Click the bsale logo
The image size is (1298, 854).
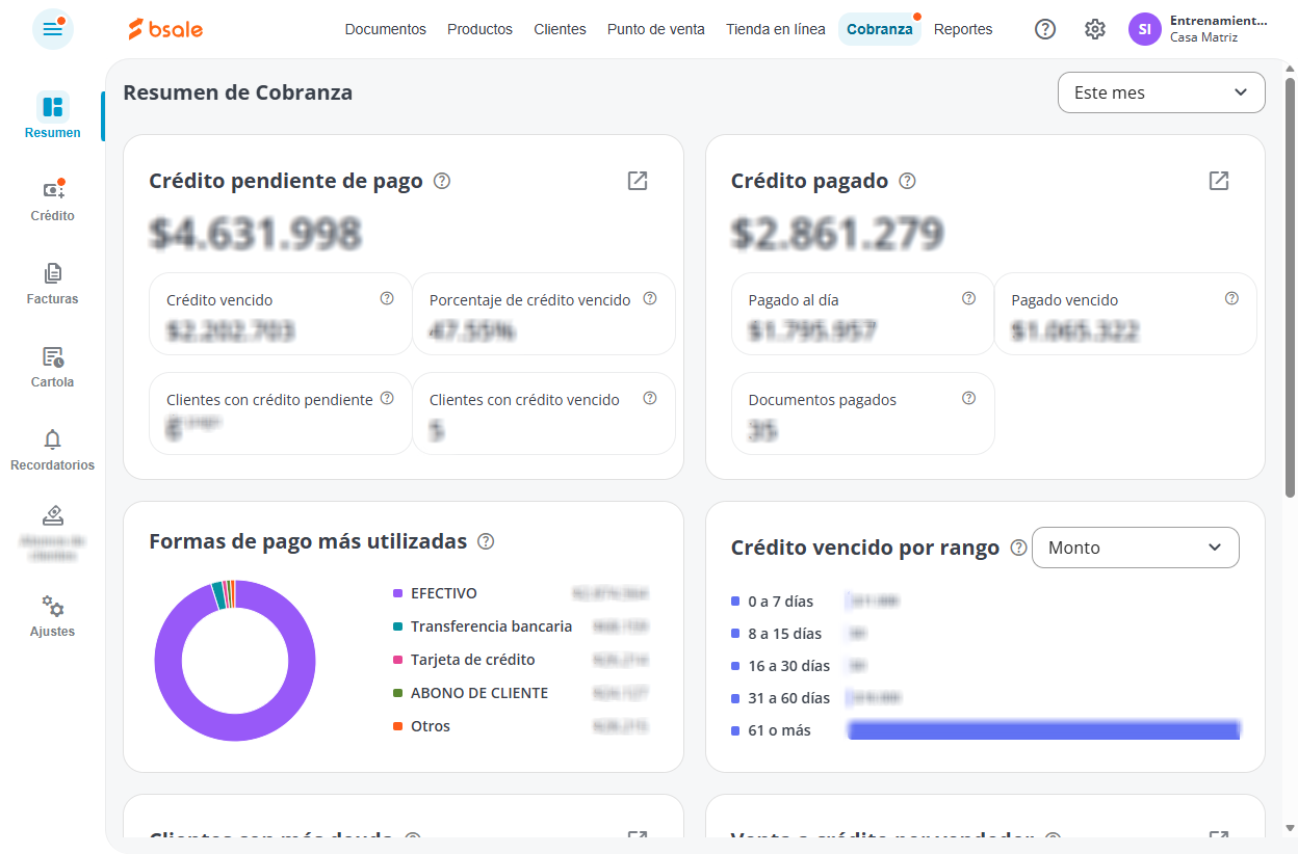[x=166, y=29]
